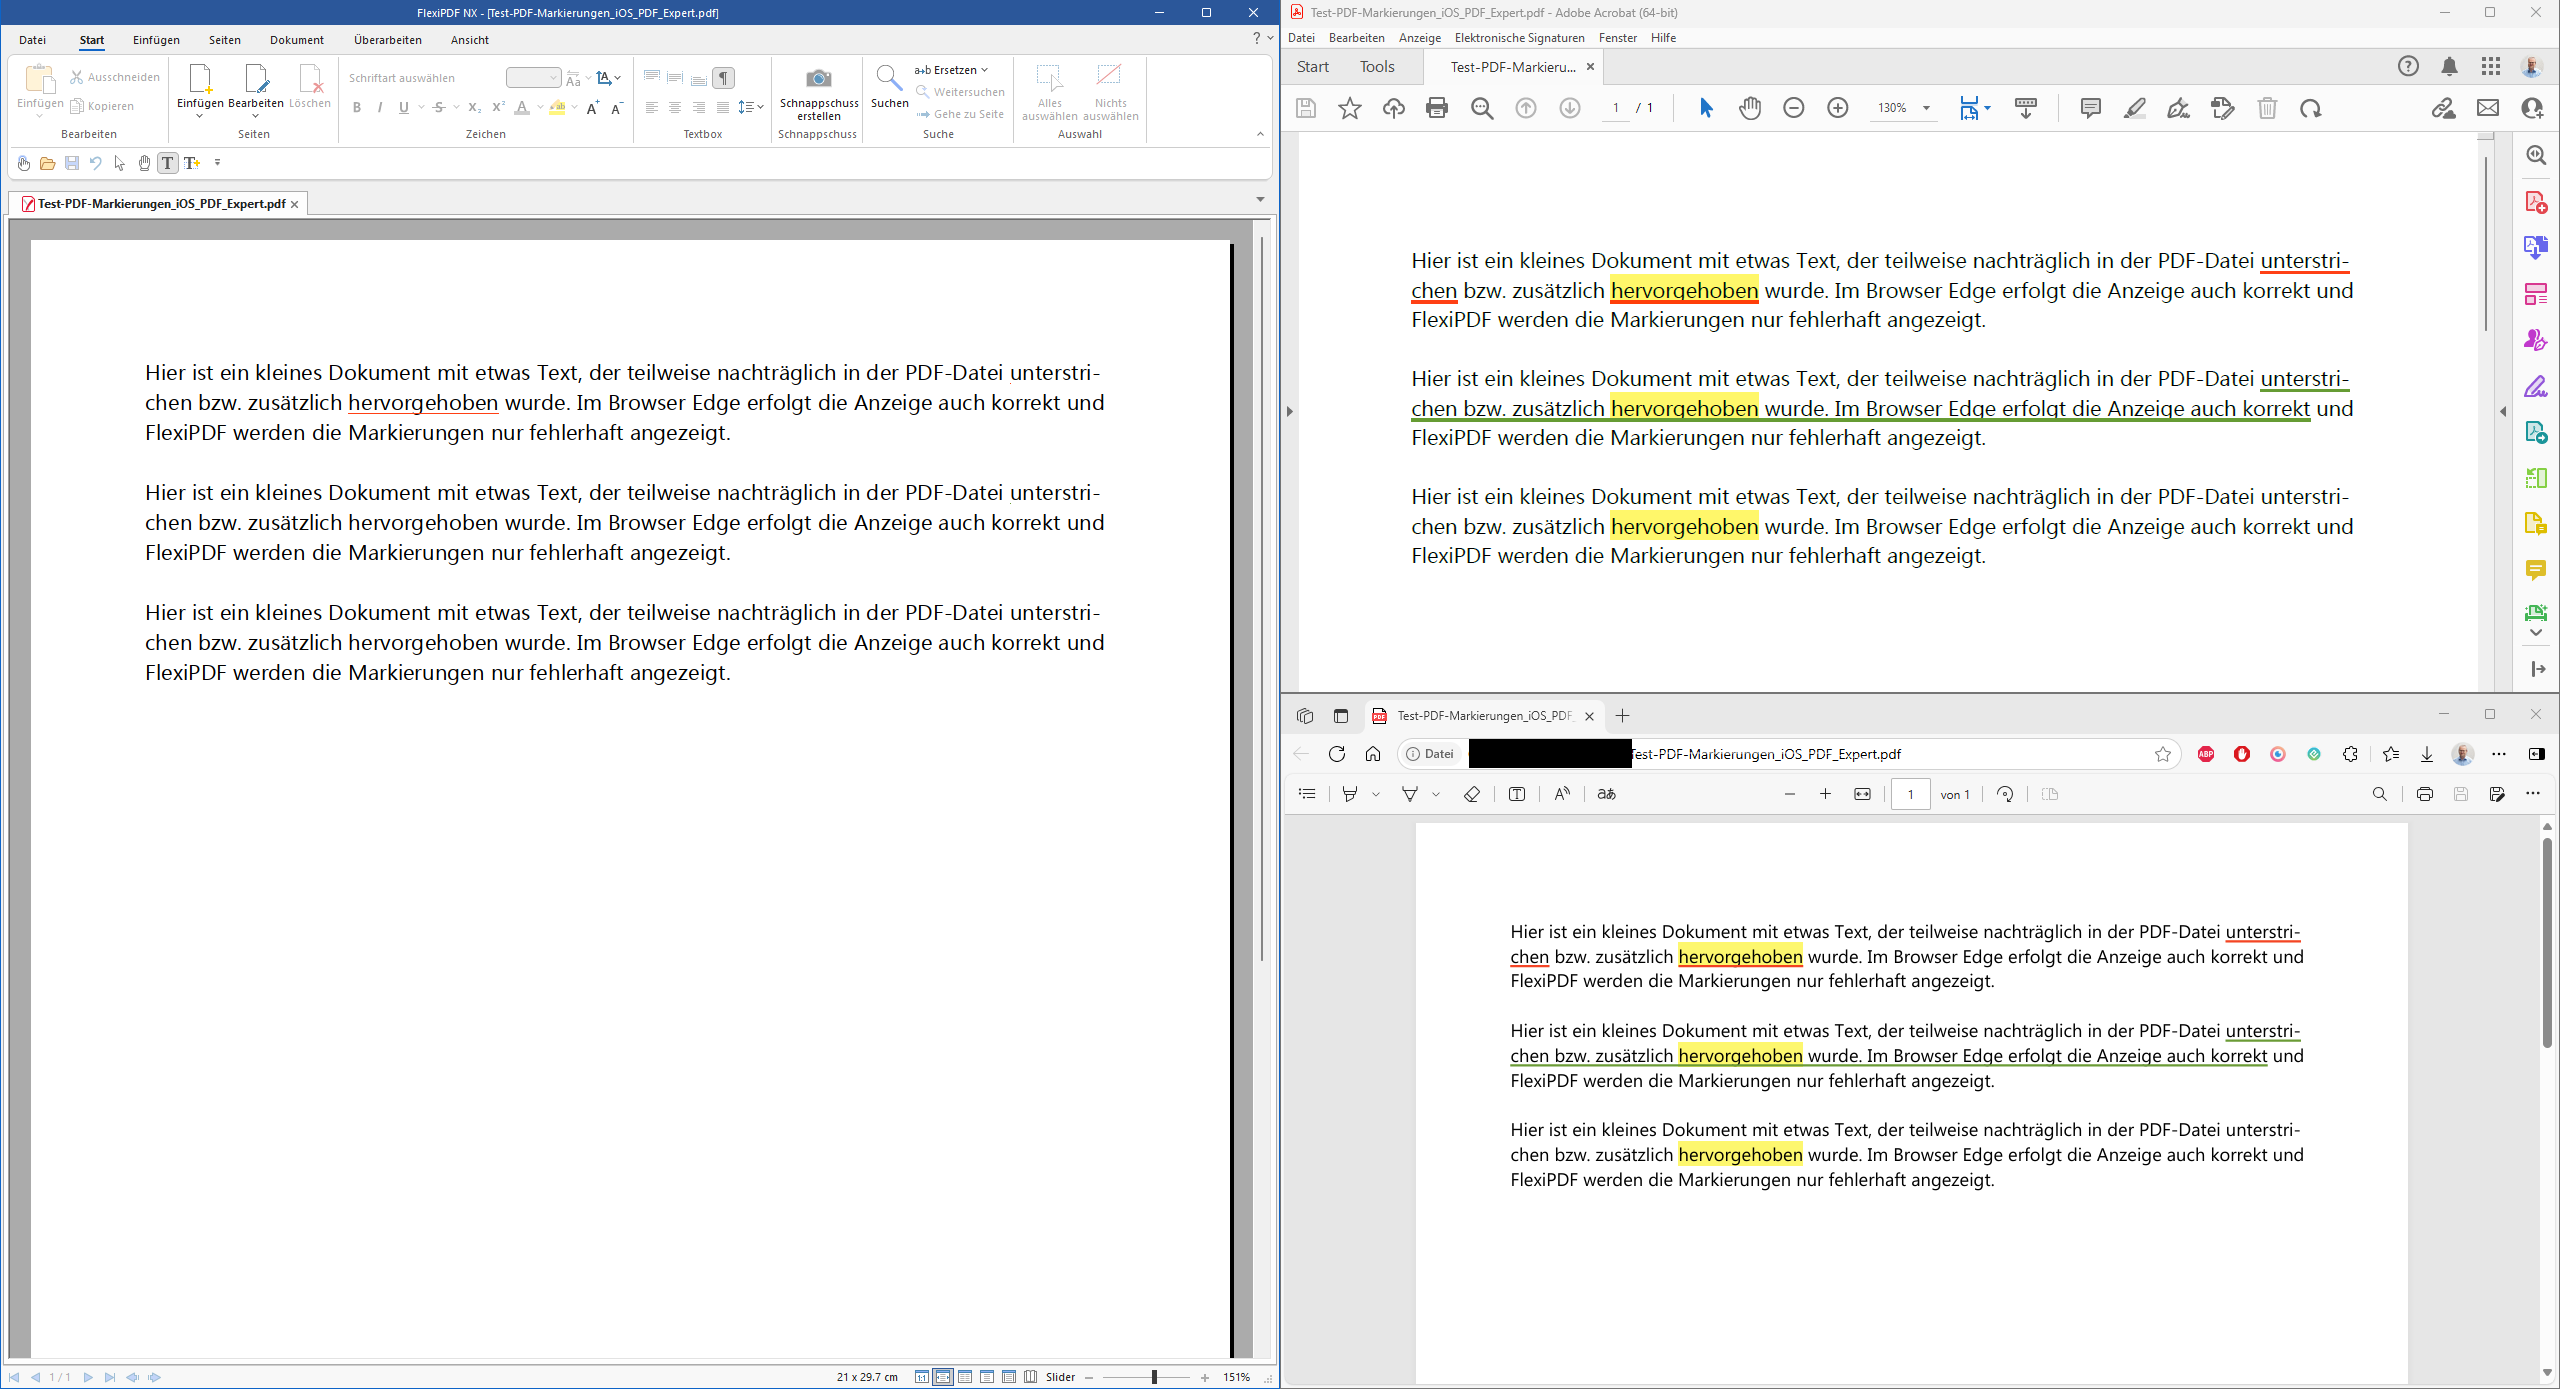Screen dimensions: 2560x1389
Task: Open Acrobat zoom level 130% dropdown
Action: click(1926, 108)
